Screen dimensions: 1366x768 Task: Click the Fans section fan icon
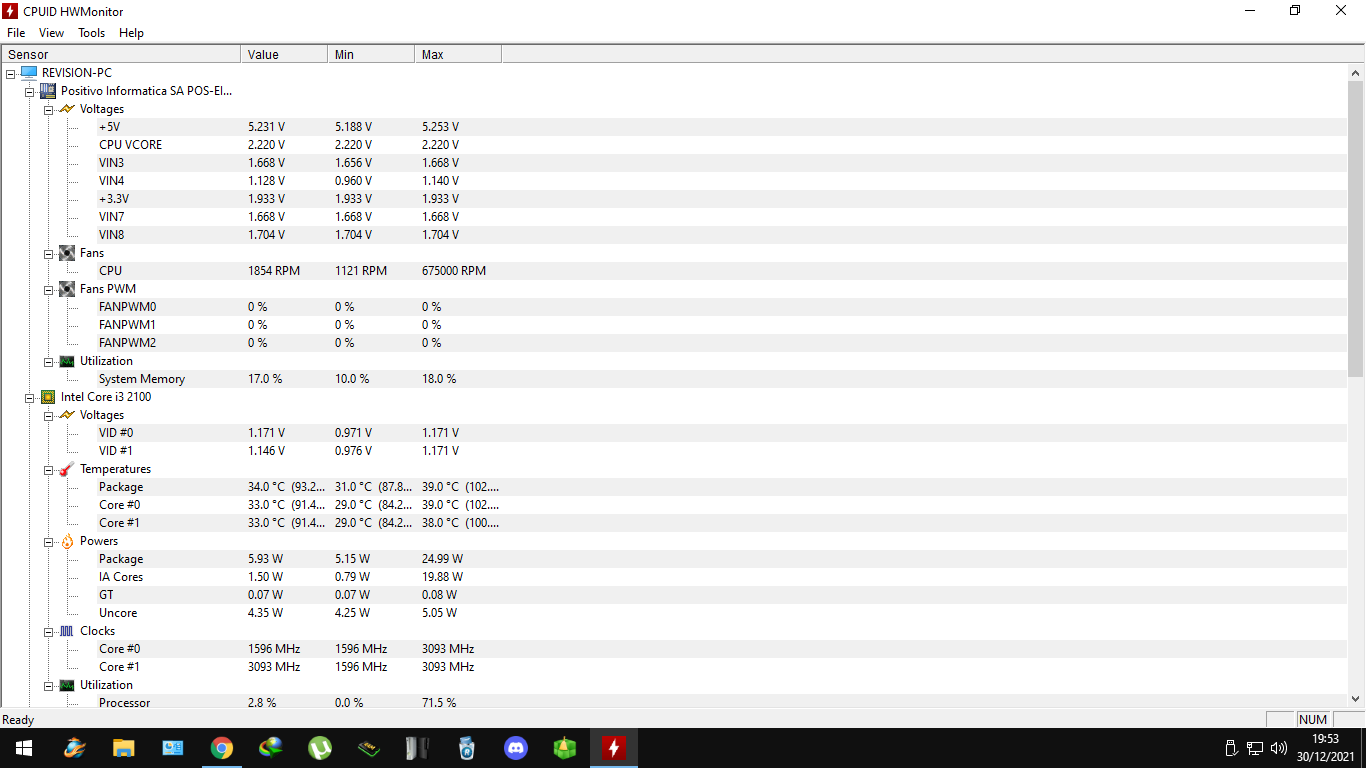tap(67, 253)
